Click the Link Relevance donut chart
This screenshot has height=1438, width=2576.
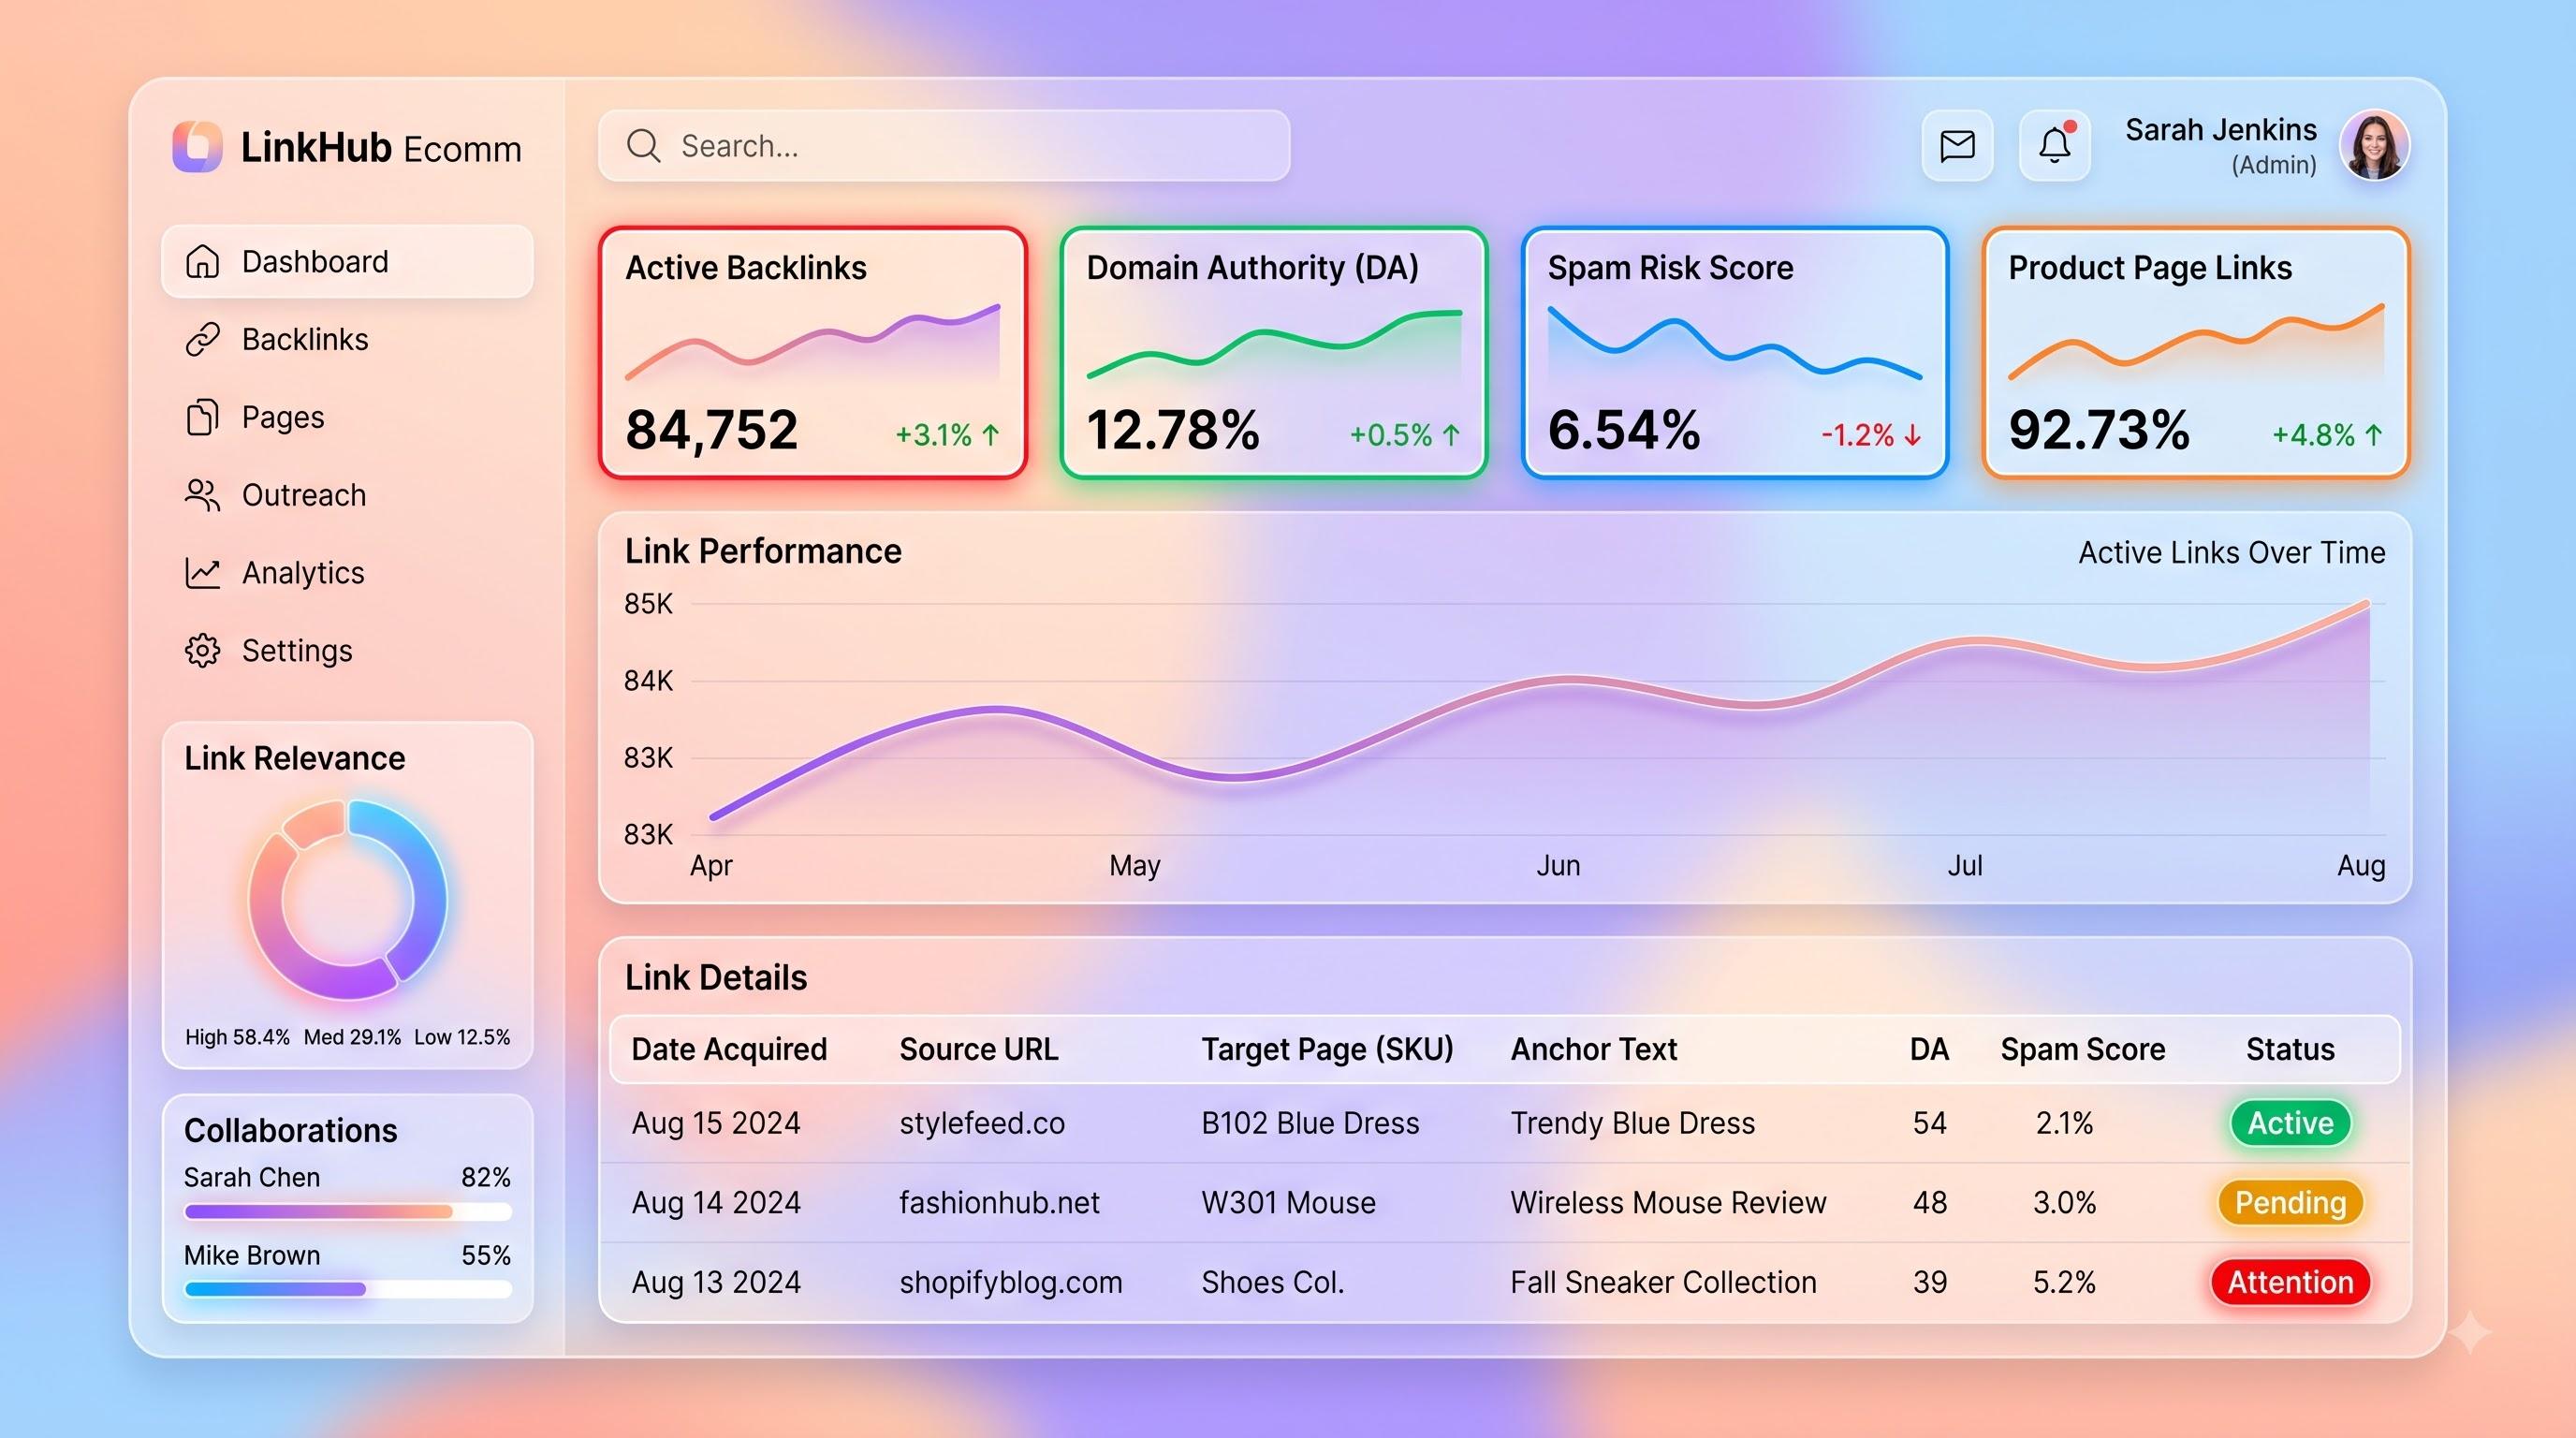347,900
